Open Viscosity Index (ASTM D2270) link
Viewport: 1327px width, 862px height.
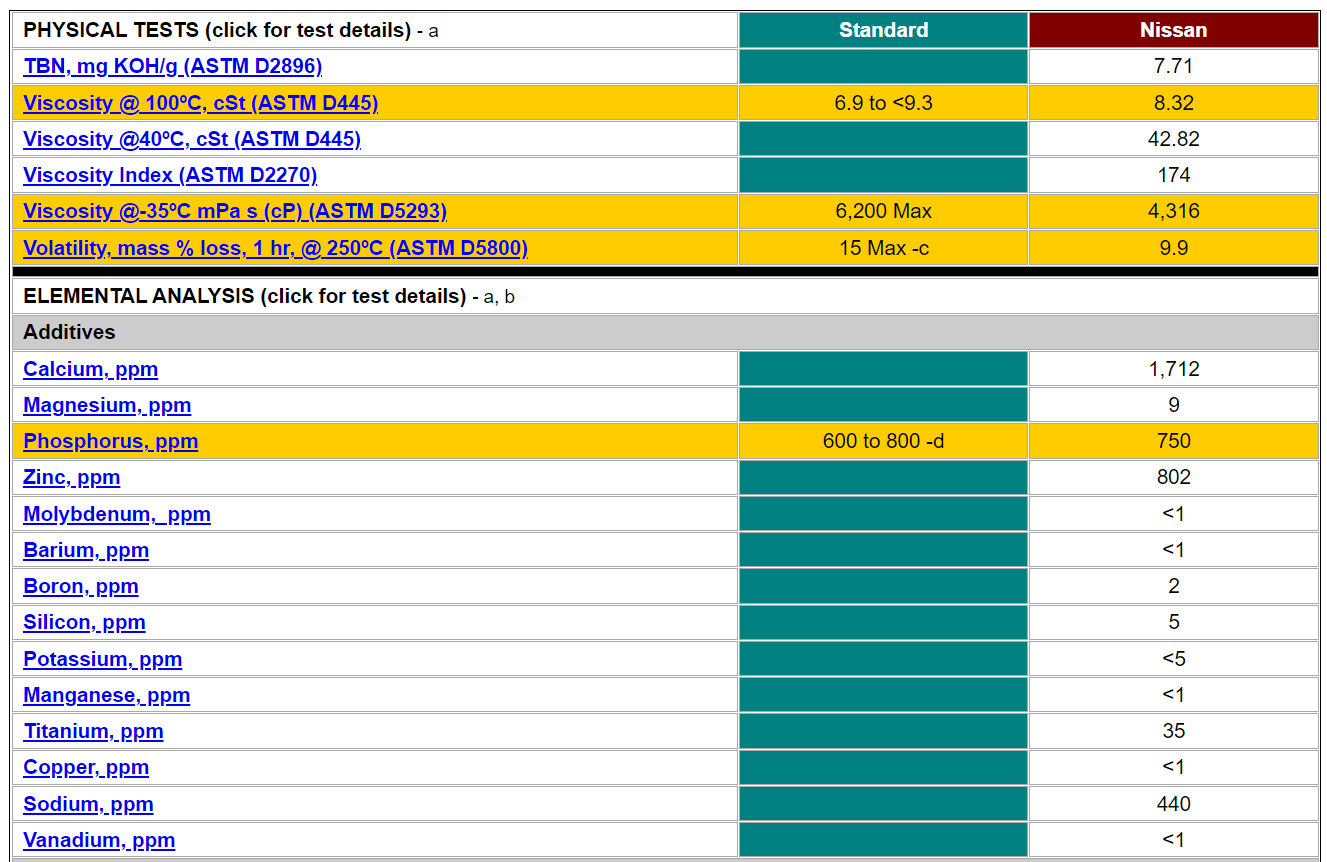pos(170,174)
